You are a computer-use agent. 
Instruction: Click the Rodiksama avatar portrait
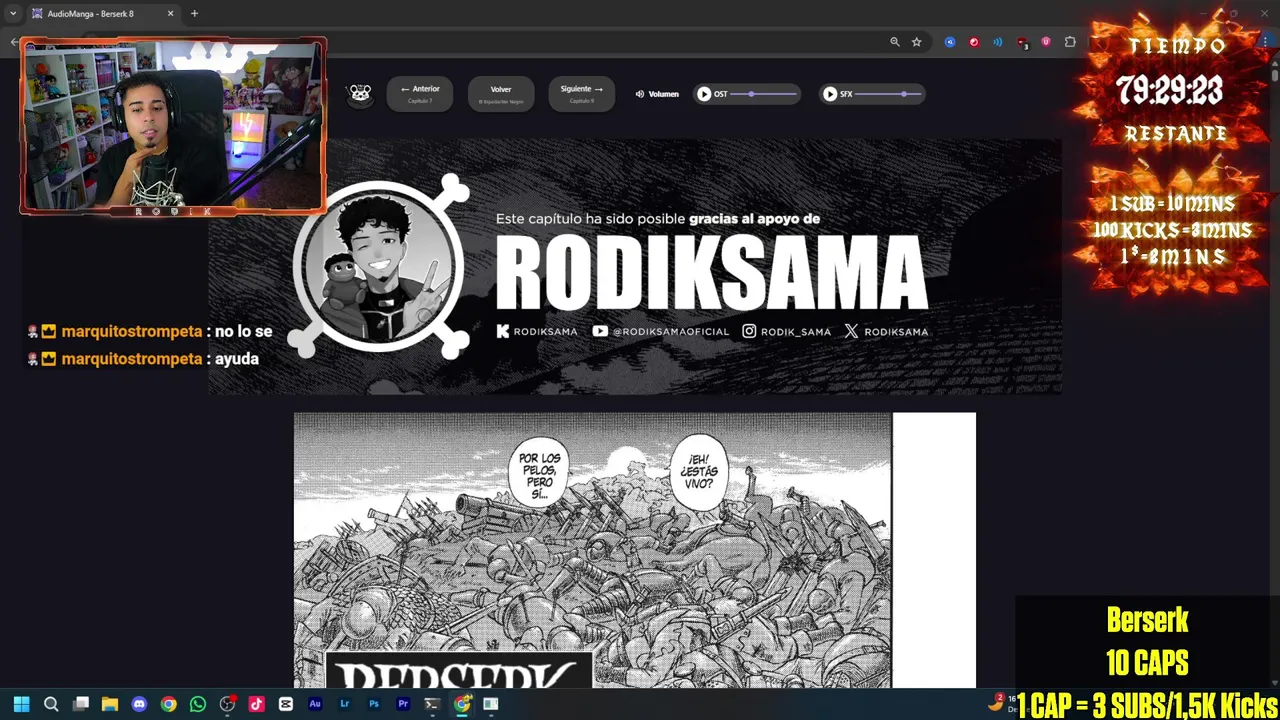379,265
